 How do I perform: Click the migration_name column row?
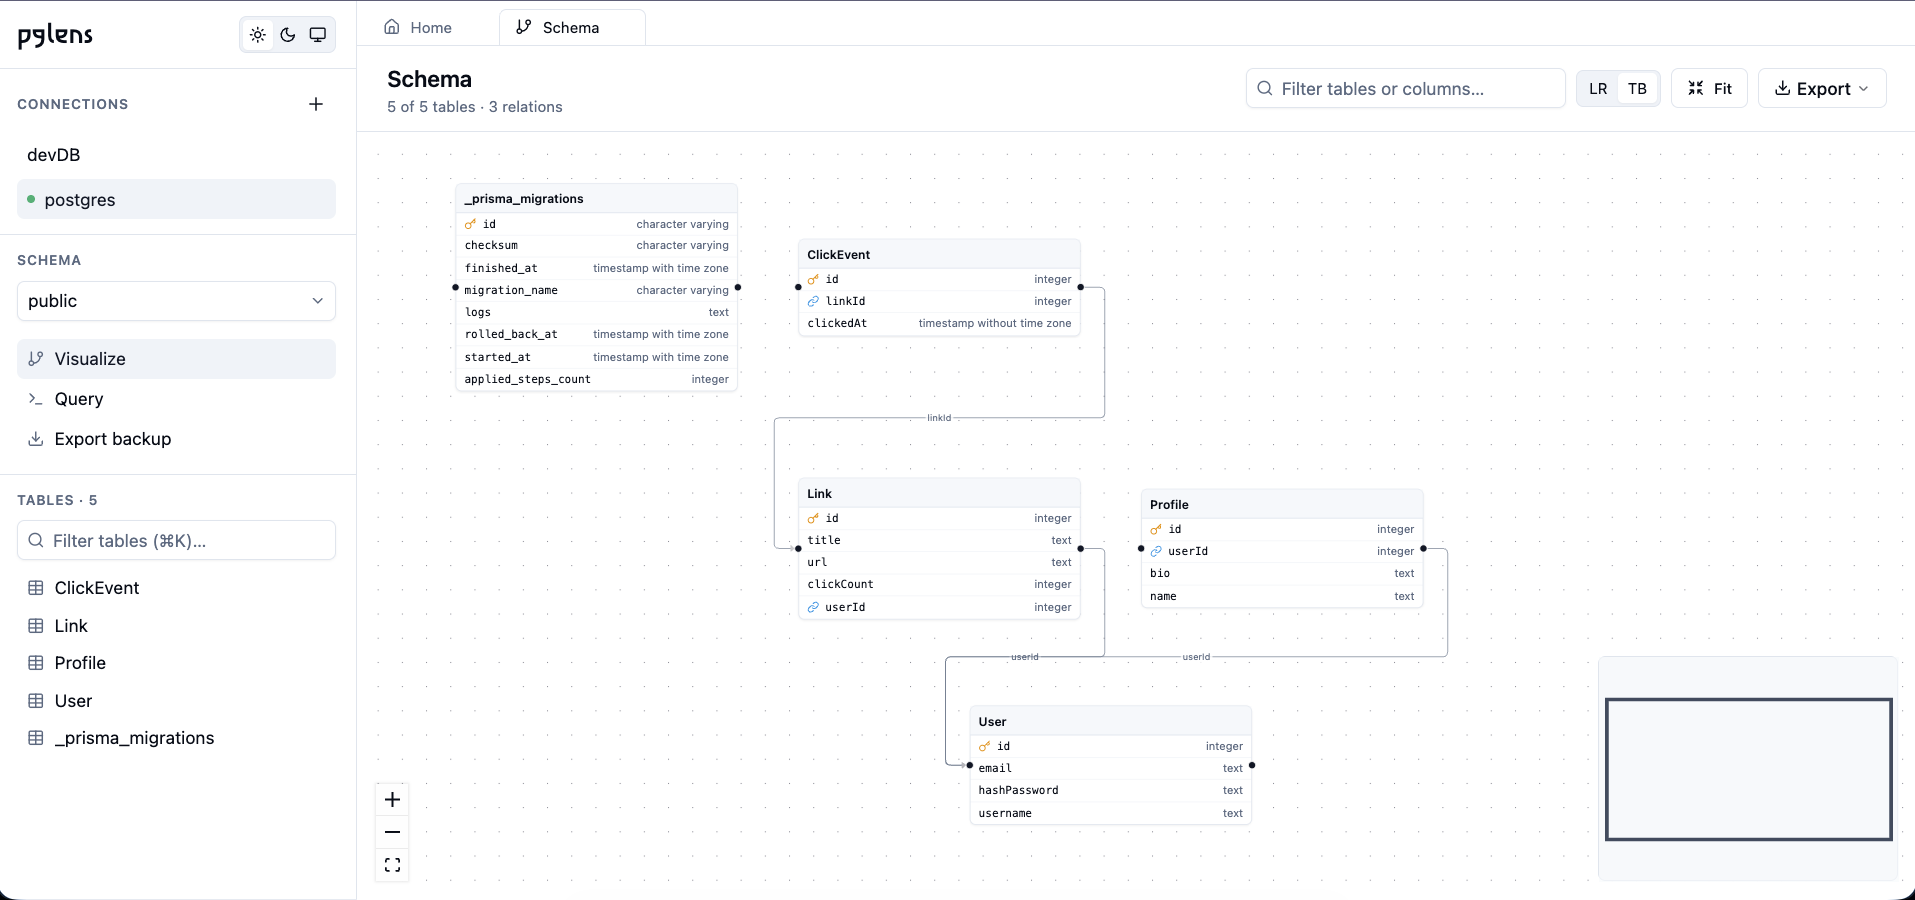(x=596, y=290)
